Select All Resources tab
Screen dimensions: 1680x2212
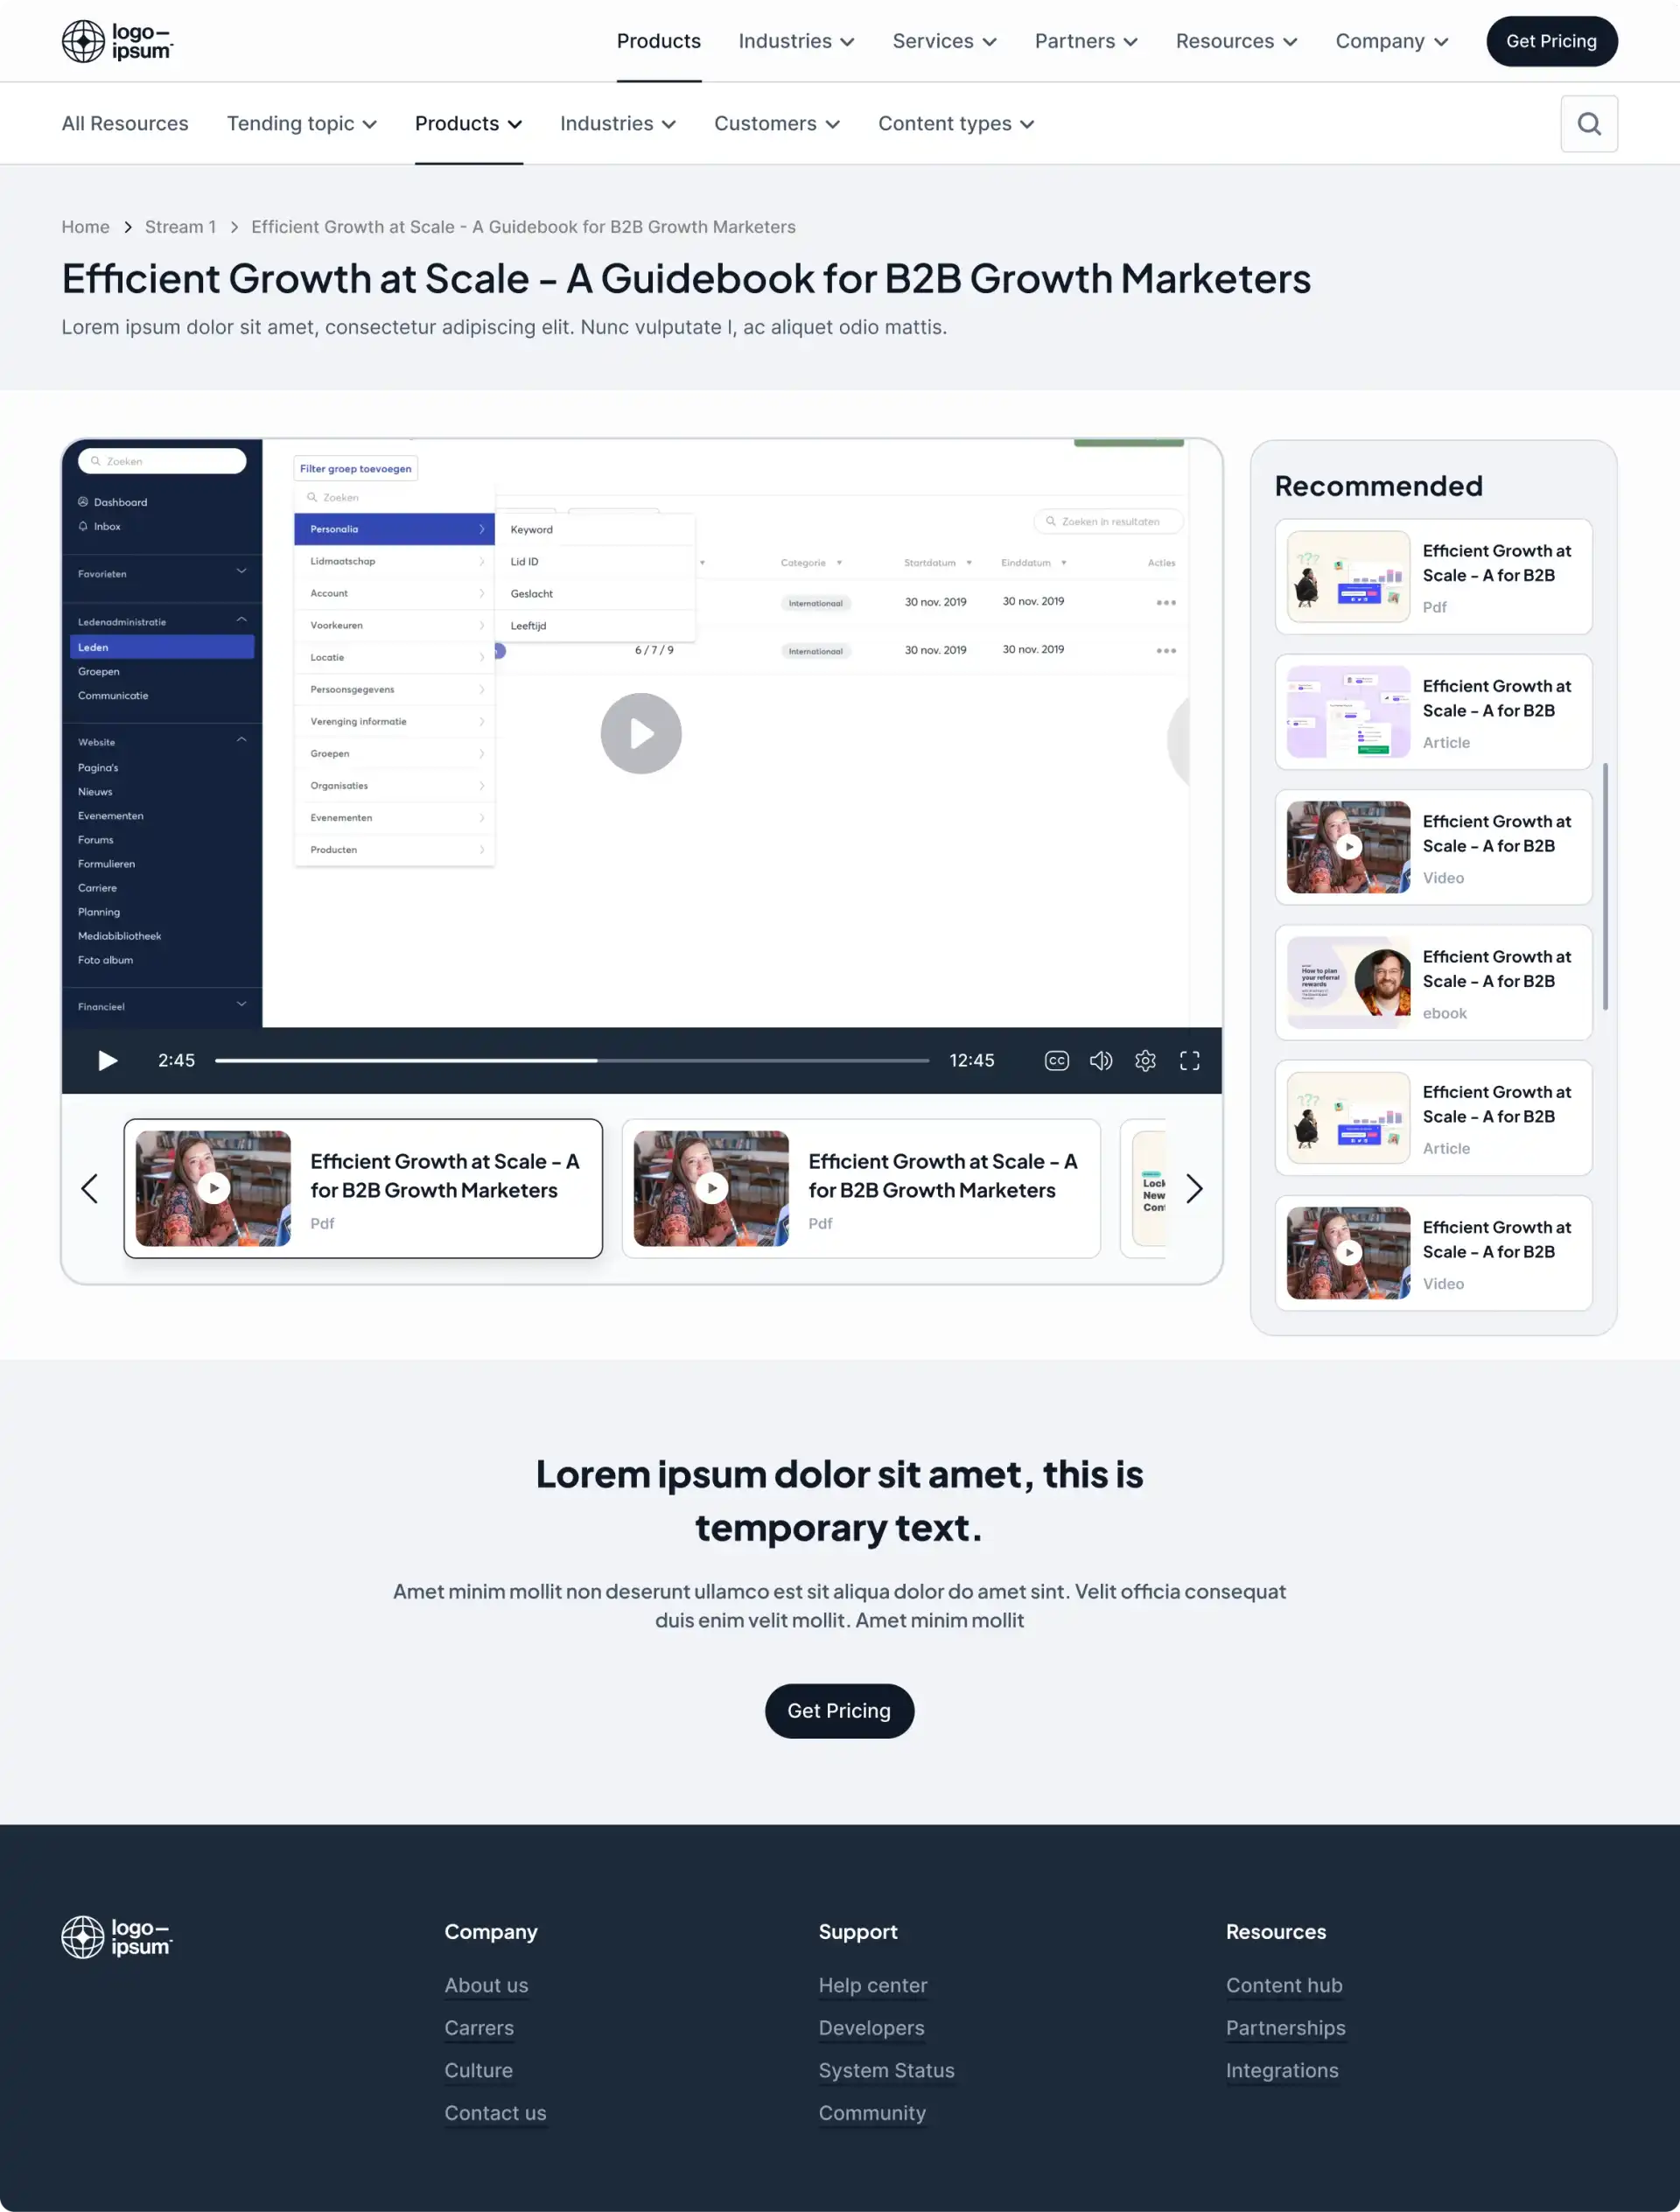coord(125,123)
